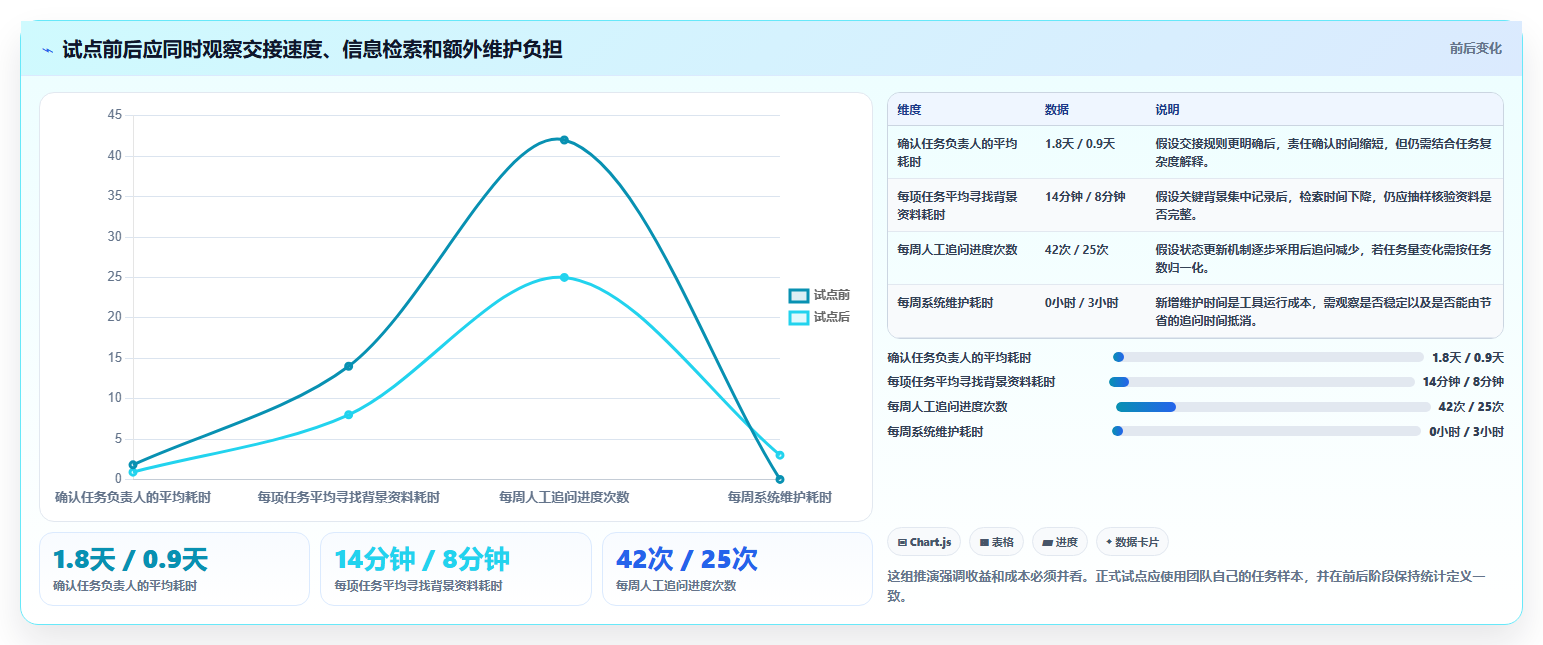Click table cell 42次 / 25次
The width and height of the screenshot is (1543, 645).
(x=1077, y=250)
